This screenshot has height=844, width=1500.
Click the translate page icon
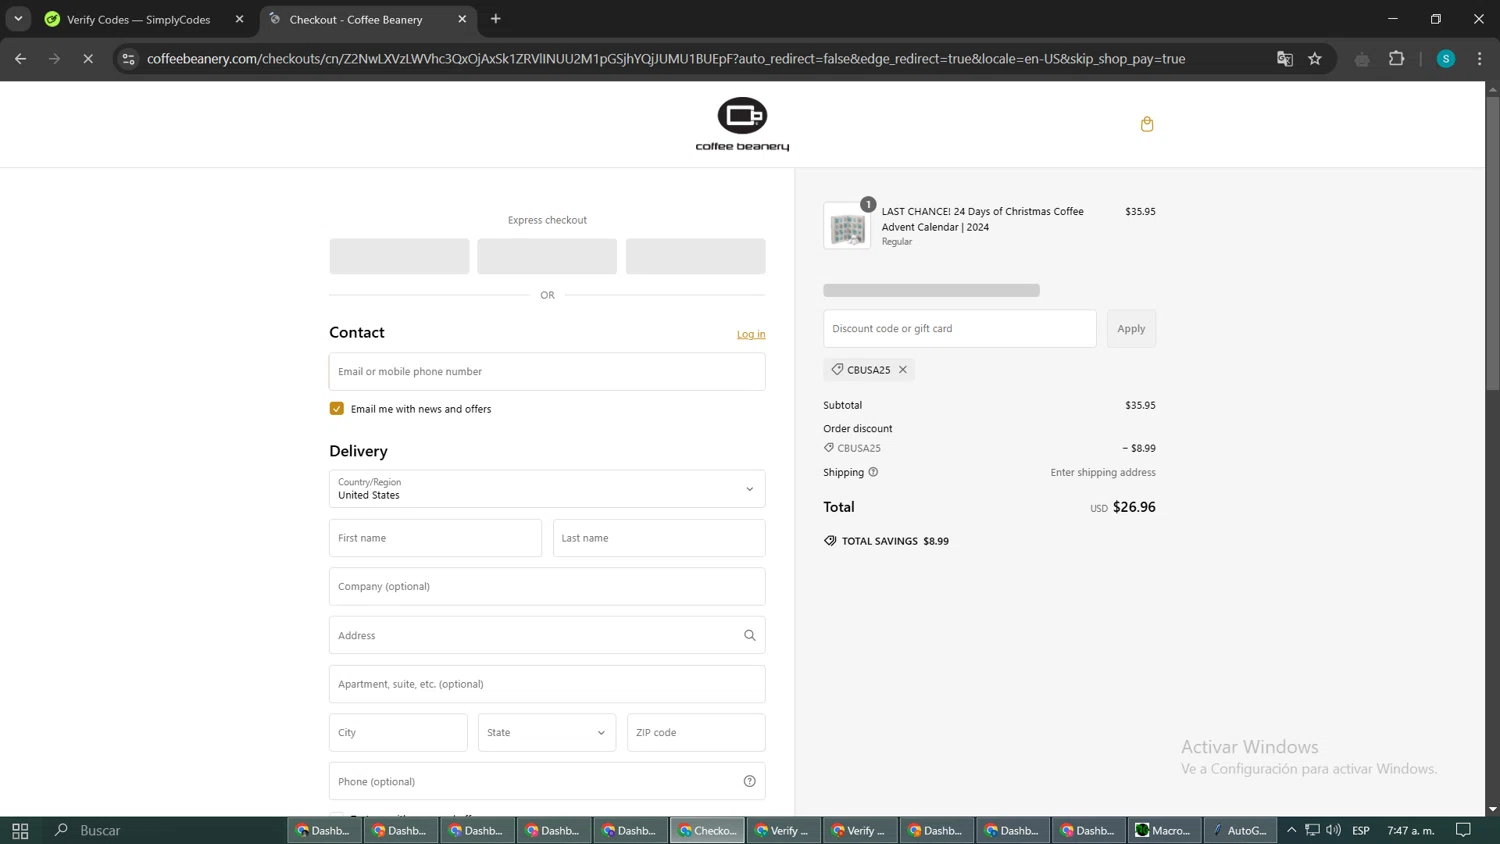pos(1285,59)
